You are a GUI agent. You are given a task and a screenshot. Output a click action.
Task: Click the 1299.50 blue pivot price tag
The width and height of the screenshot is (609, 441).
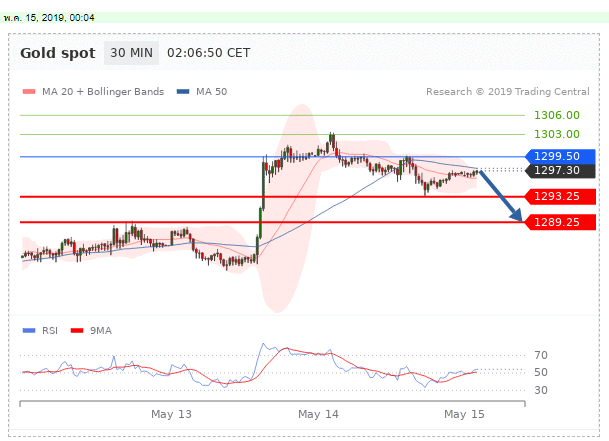coord(560,156)
